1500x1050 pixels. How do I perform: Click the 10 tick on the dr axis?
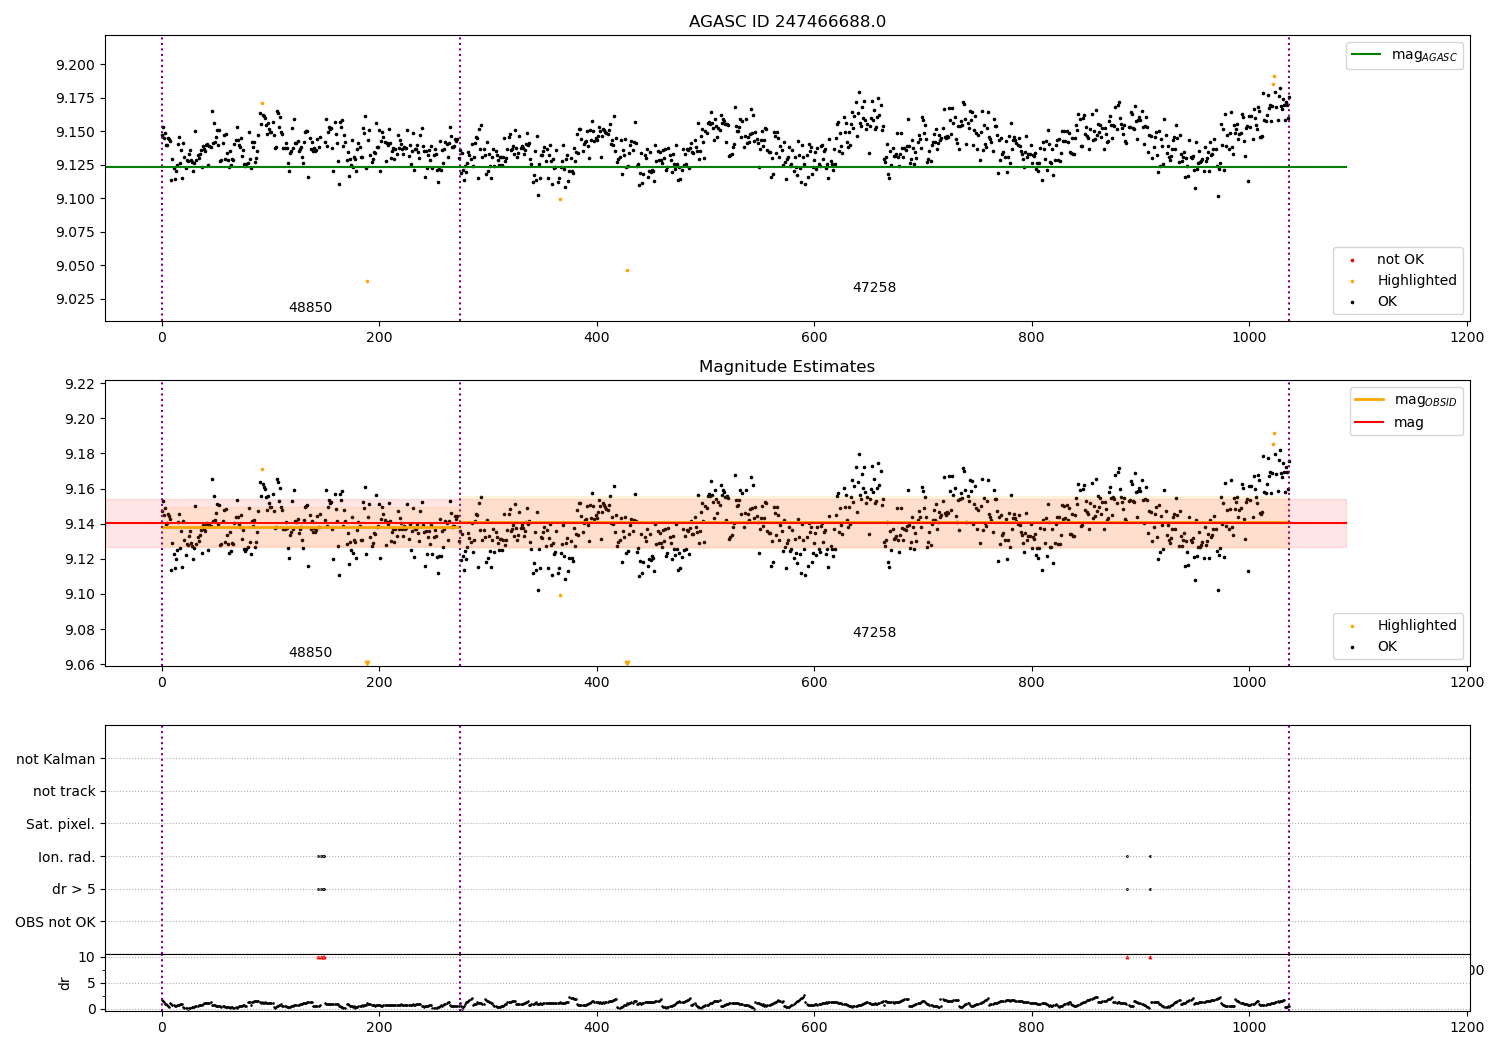[x=87, y=957]
